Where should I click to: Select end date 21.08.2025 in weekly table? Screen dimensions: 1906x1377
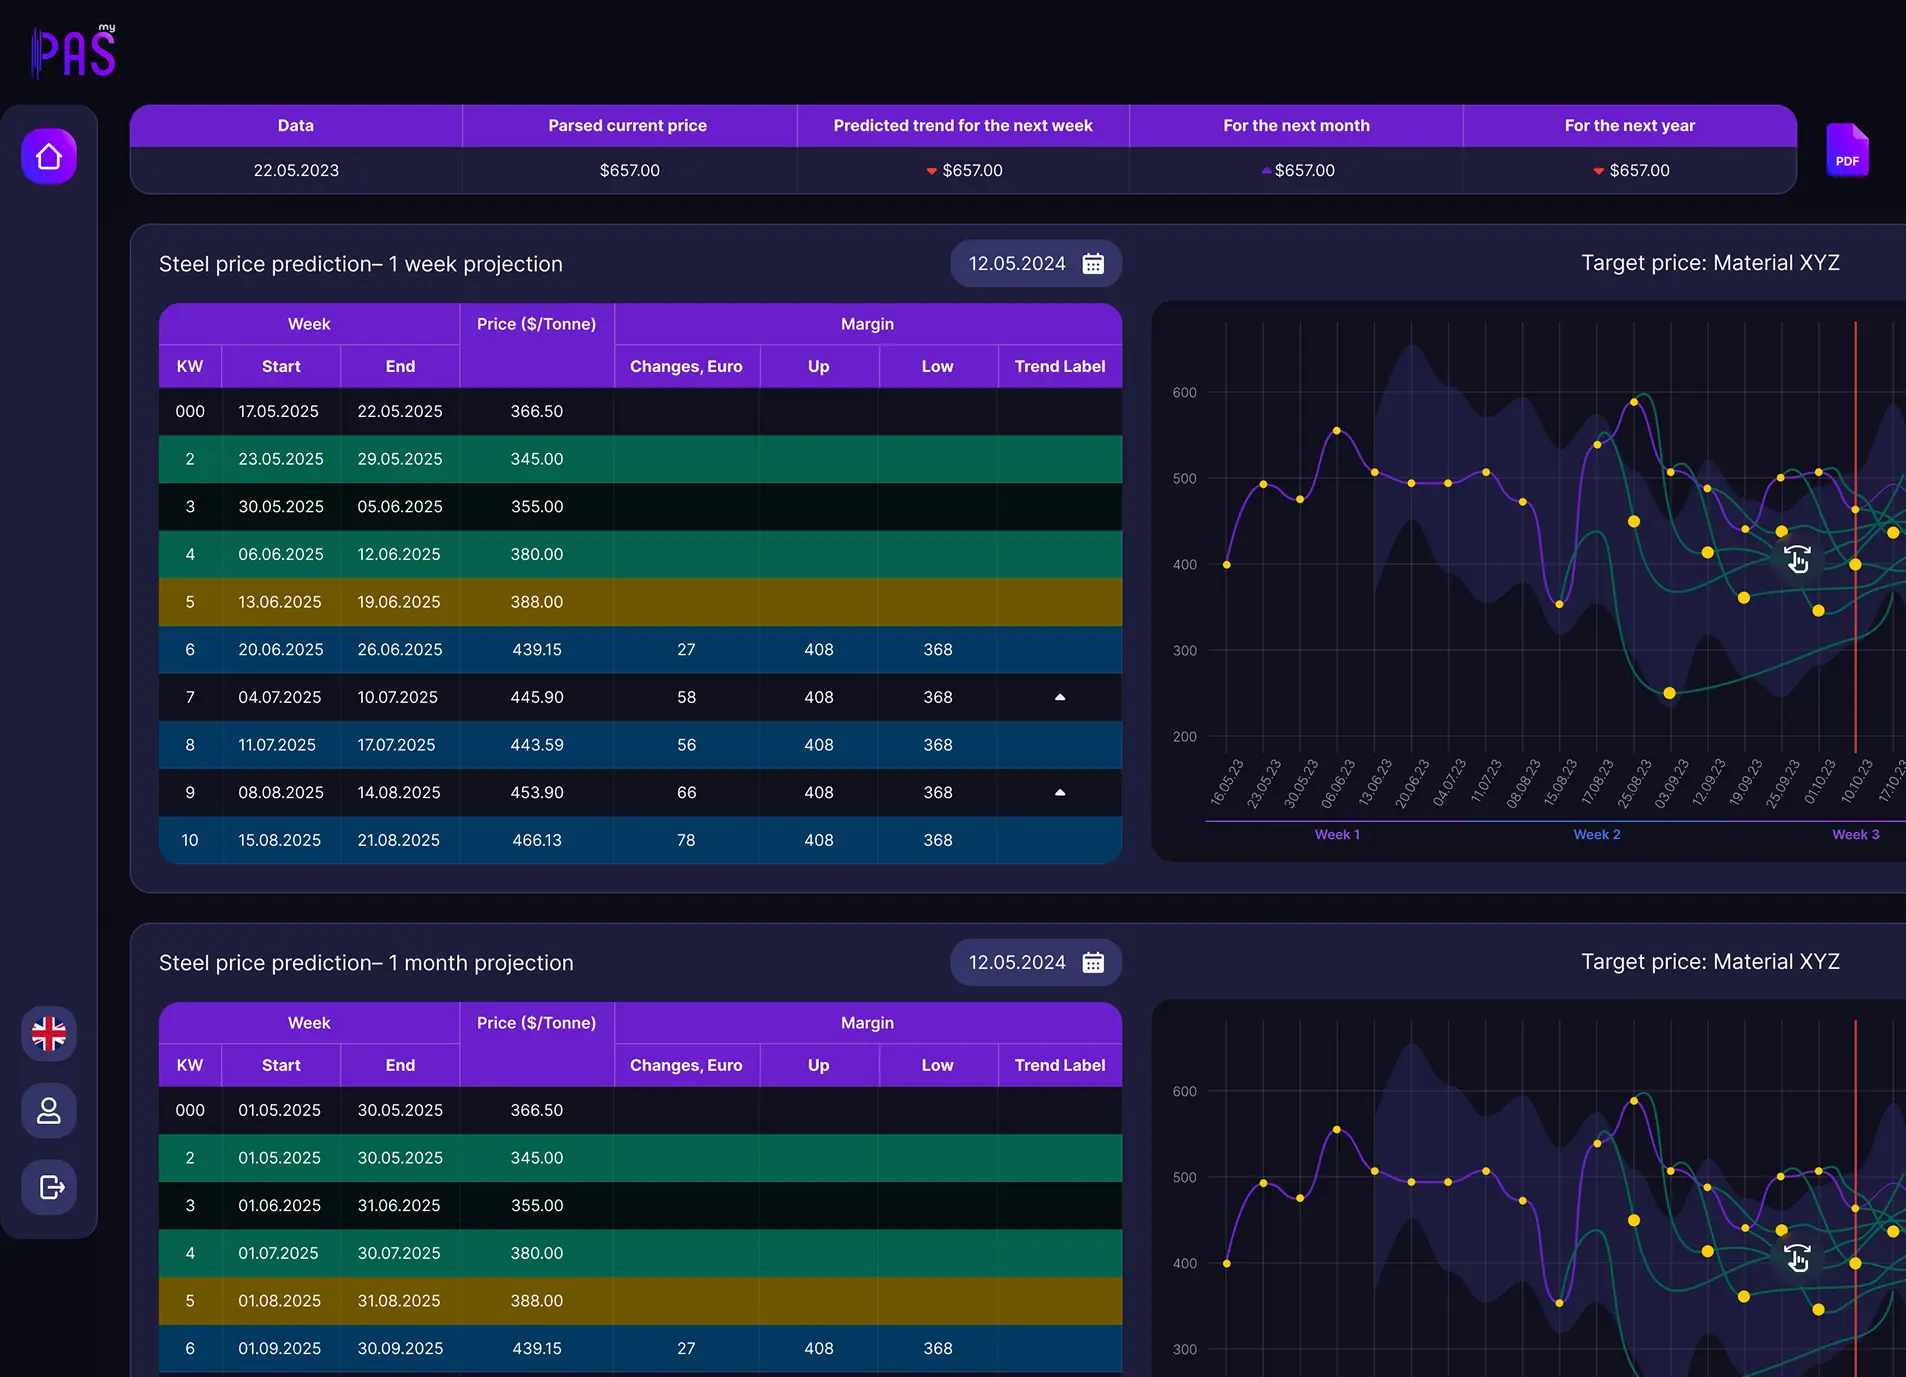[399, 840]
